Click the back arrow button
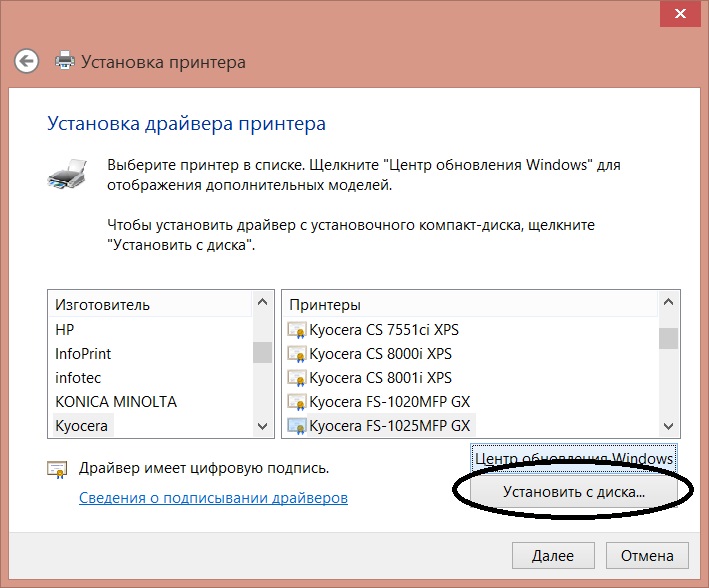The height and width of the screenshot is (588, 709). pos(27,62)
